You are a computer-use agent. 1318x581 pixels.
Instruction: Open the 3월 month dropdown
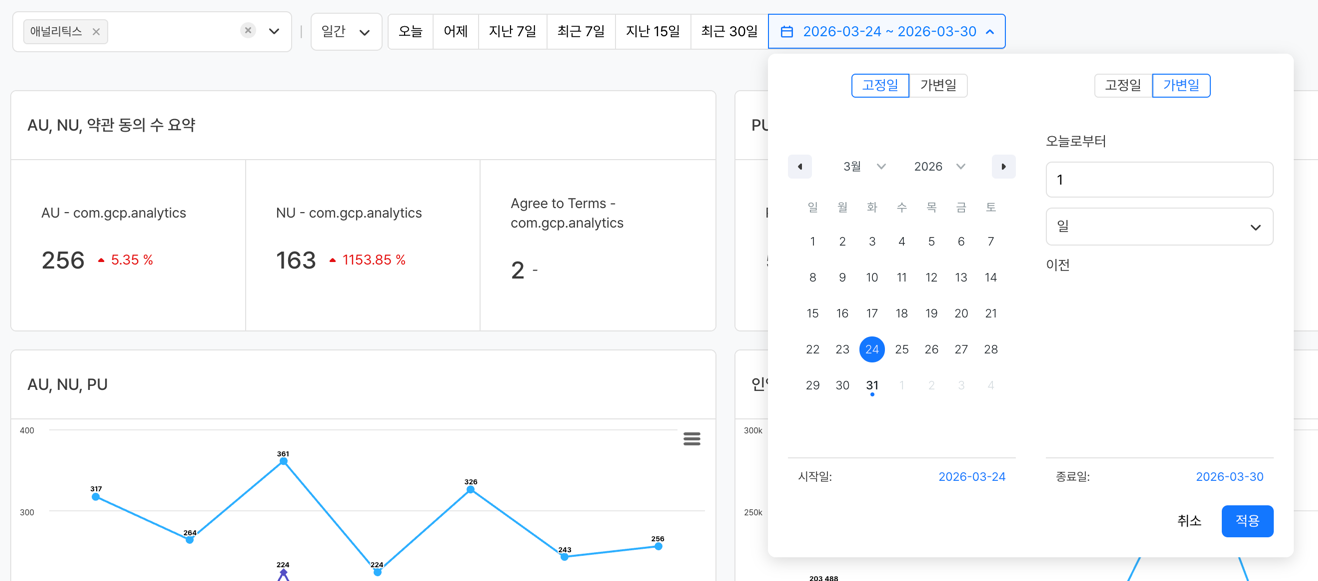[x=864, y=167]
